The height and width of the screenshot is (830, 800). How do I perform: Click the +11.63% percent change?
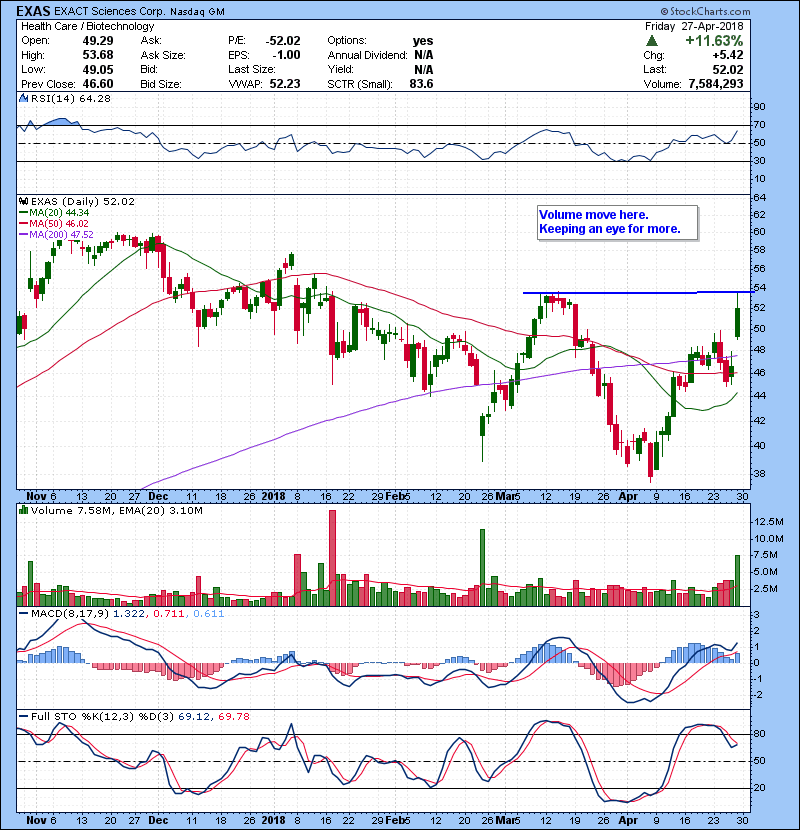[x=714, y=41]
